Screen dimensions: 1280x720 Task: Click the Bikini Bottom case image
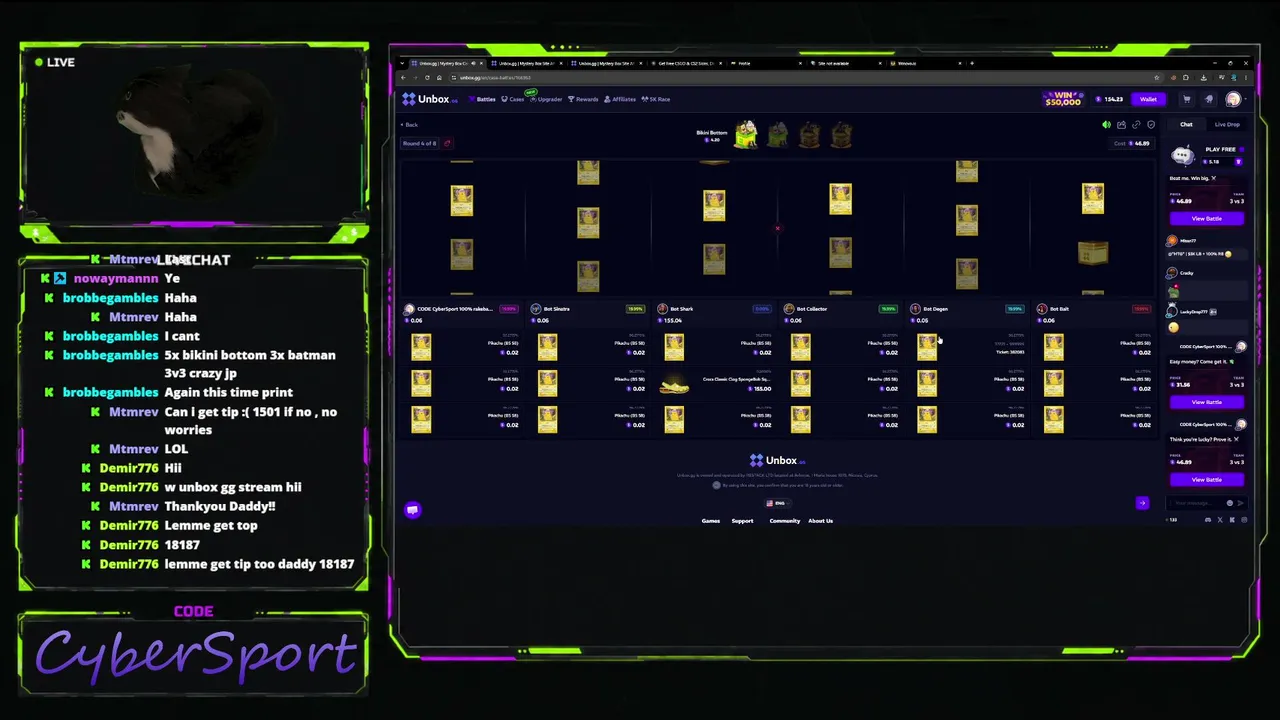(745, 135)
